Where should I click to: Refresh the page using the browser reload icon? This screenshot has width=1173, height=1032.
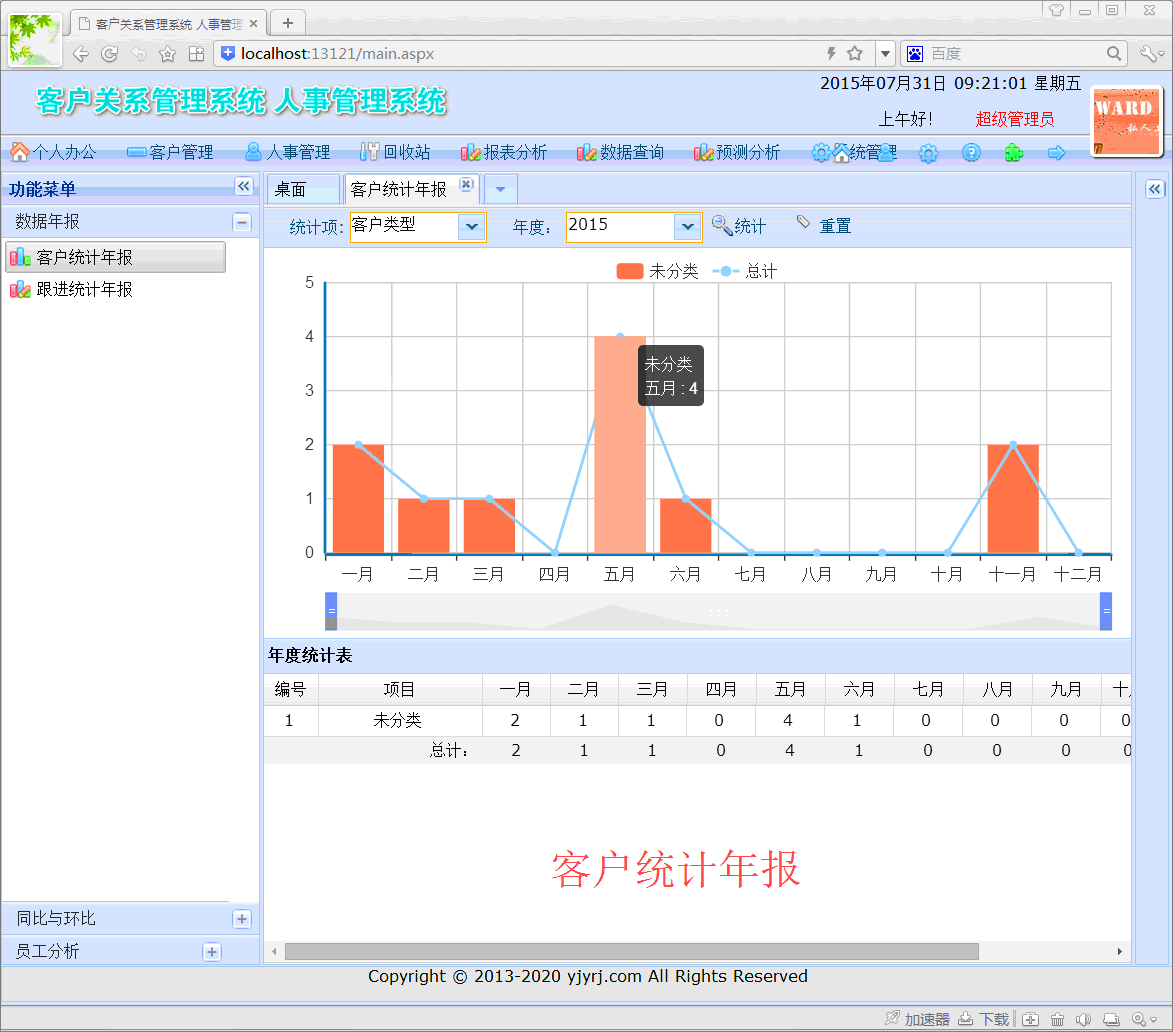110,54
